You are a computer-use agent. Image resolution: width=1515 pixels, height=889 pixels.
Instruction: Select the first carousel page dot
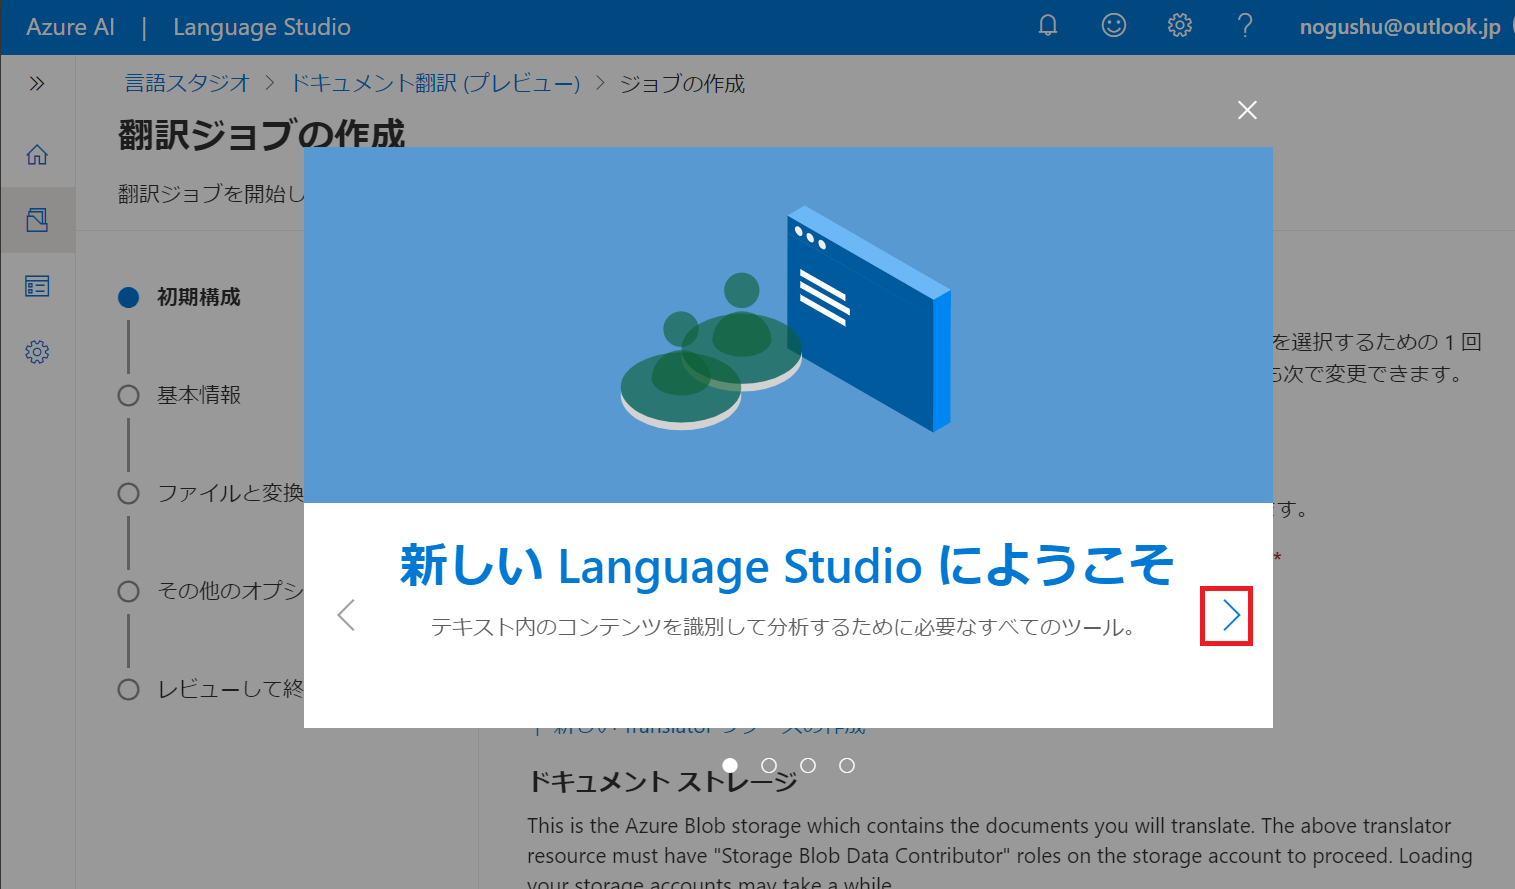coord(730,766)
